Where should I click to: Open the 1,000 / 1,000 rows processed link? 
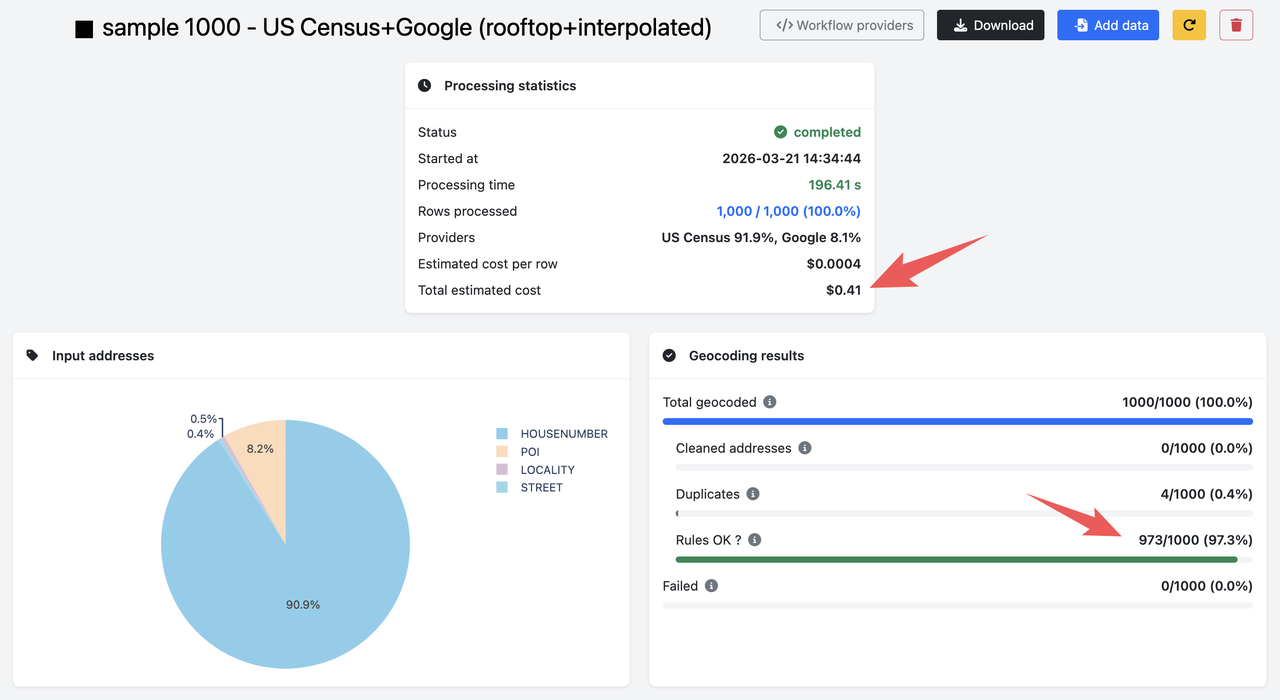(787, 211)
